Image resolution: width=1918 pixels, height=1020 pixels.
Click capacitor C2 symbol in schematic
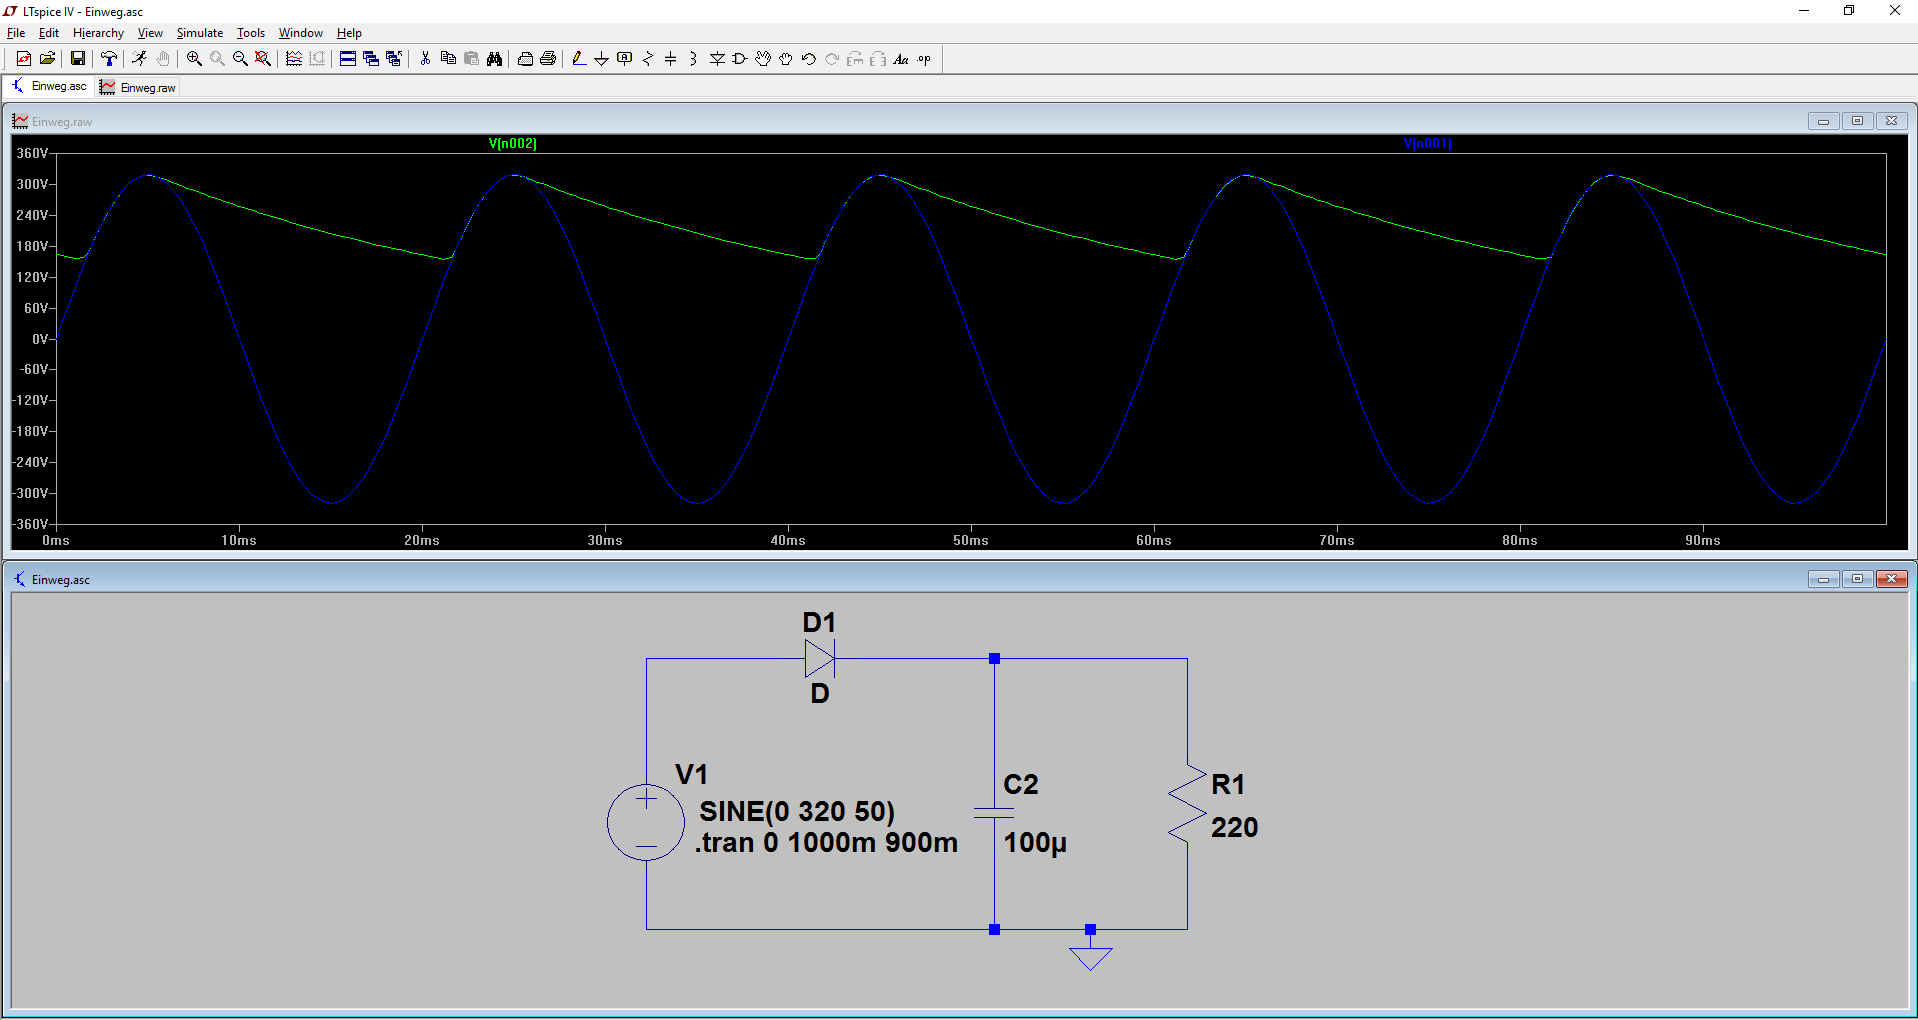coord(994,813)
